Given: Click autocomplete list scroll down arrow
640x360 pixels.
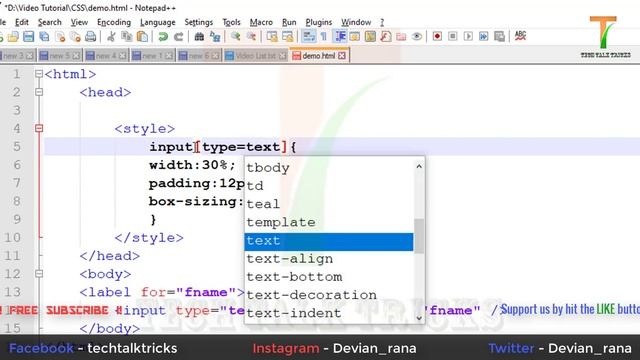Looking at the screenshot, I should pos(419,318).
